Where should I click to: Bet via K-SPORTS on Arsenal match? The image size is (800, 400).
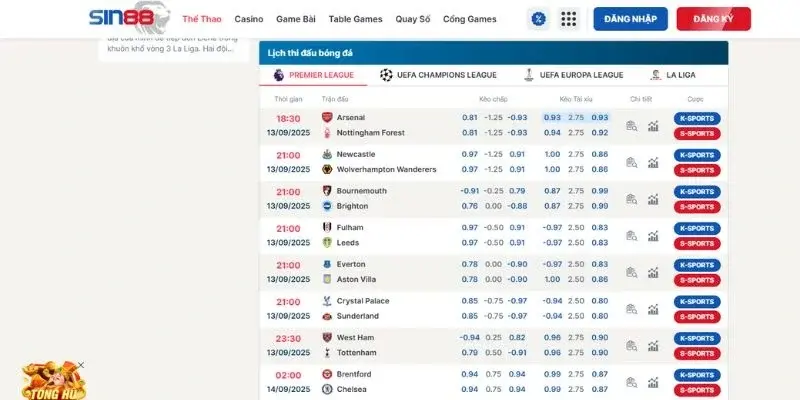(x=696, y=118)
